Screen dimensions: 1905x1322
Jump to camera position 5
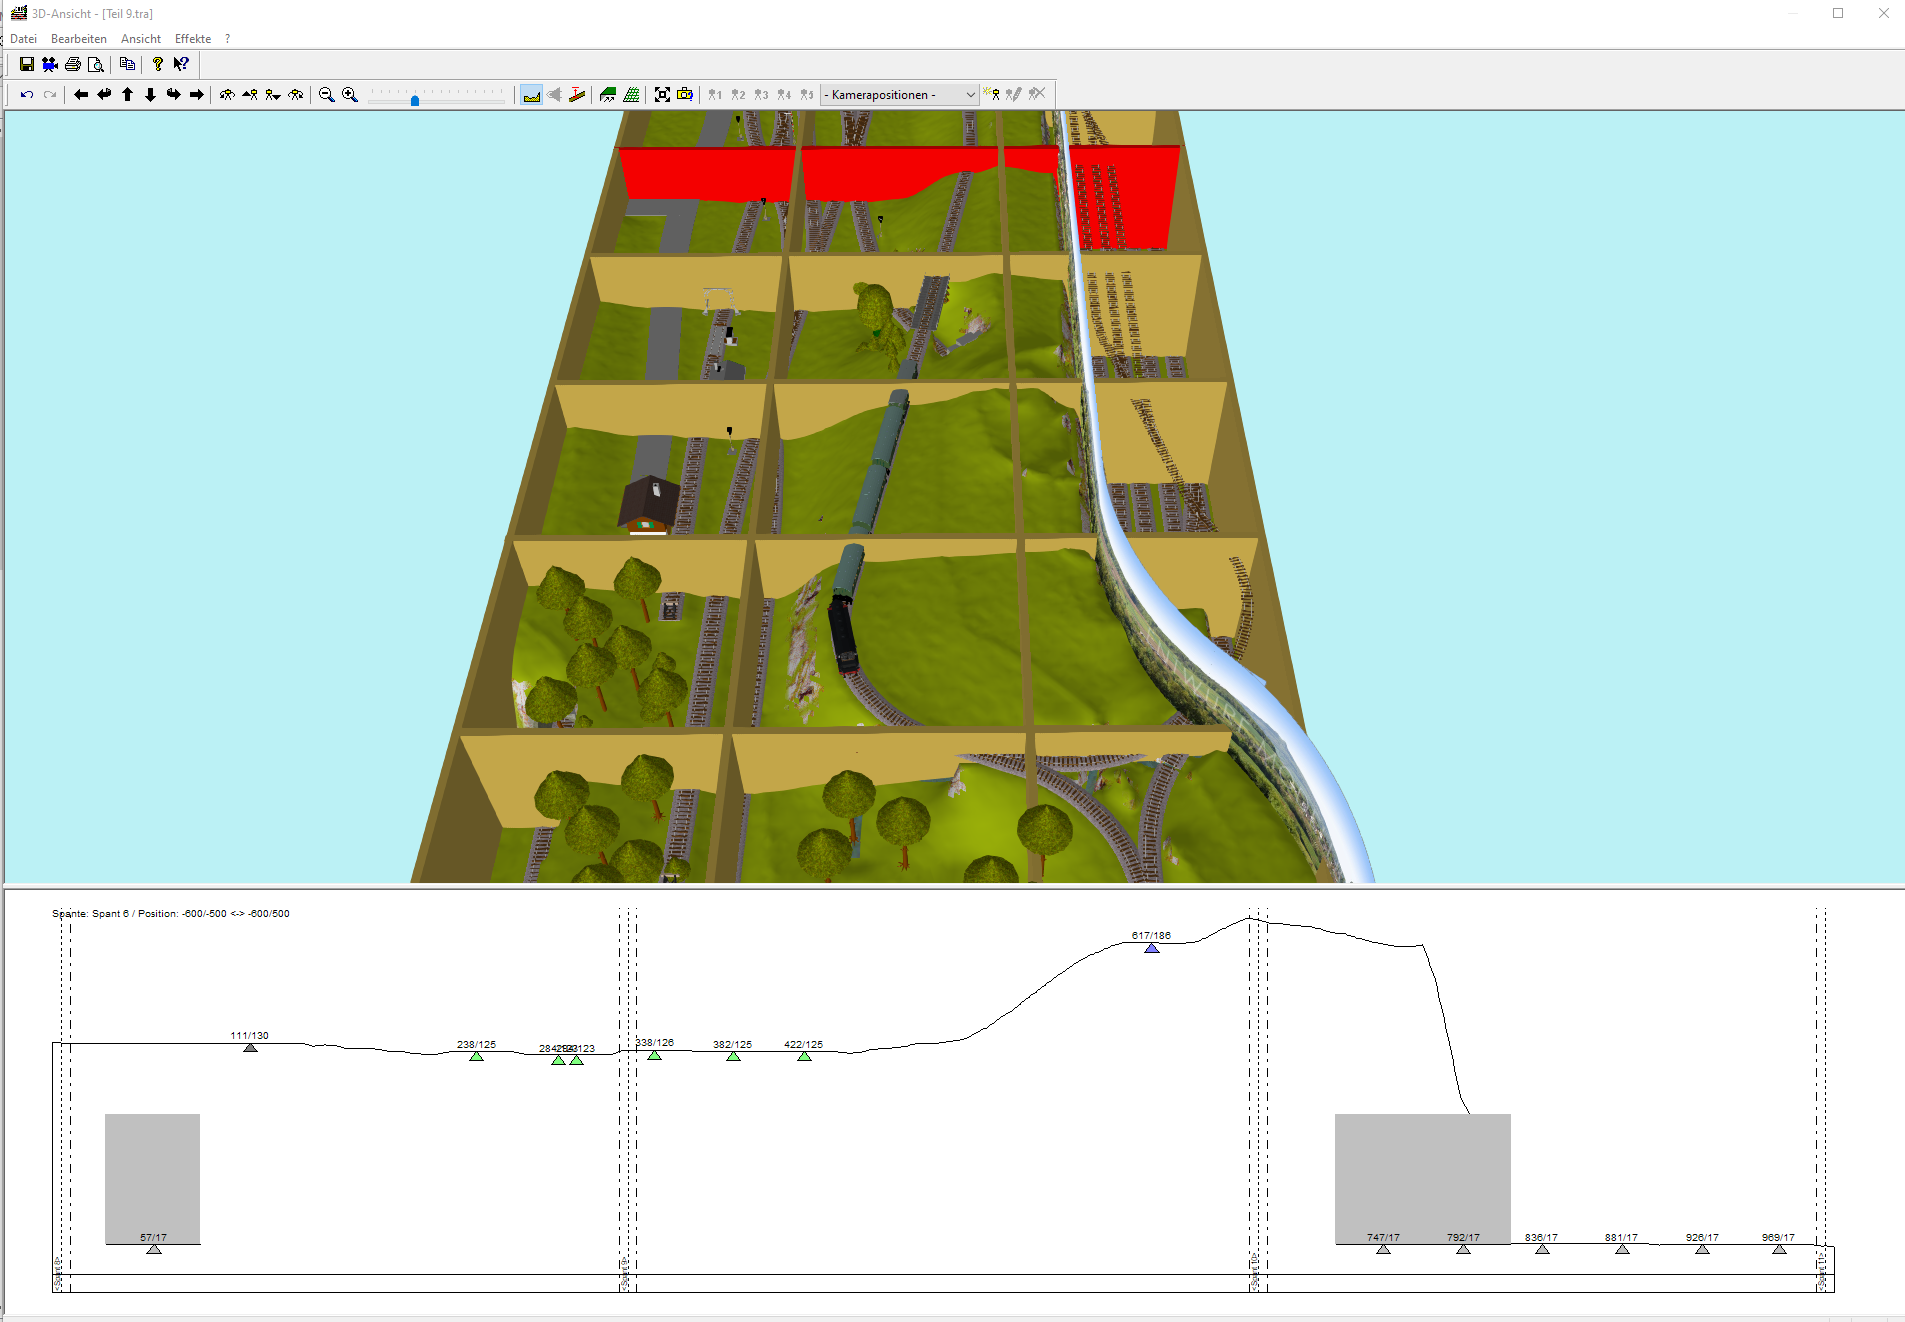(x=807, y=94)
